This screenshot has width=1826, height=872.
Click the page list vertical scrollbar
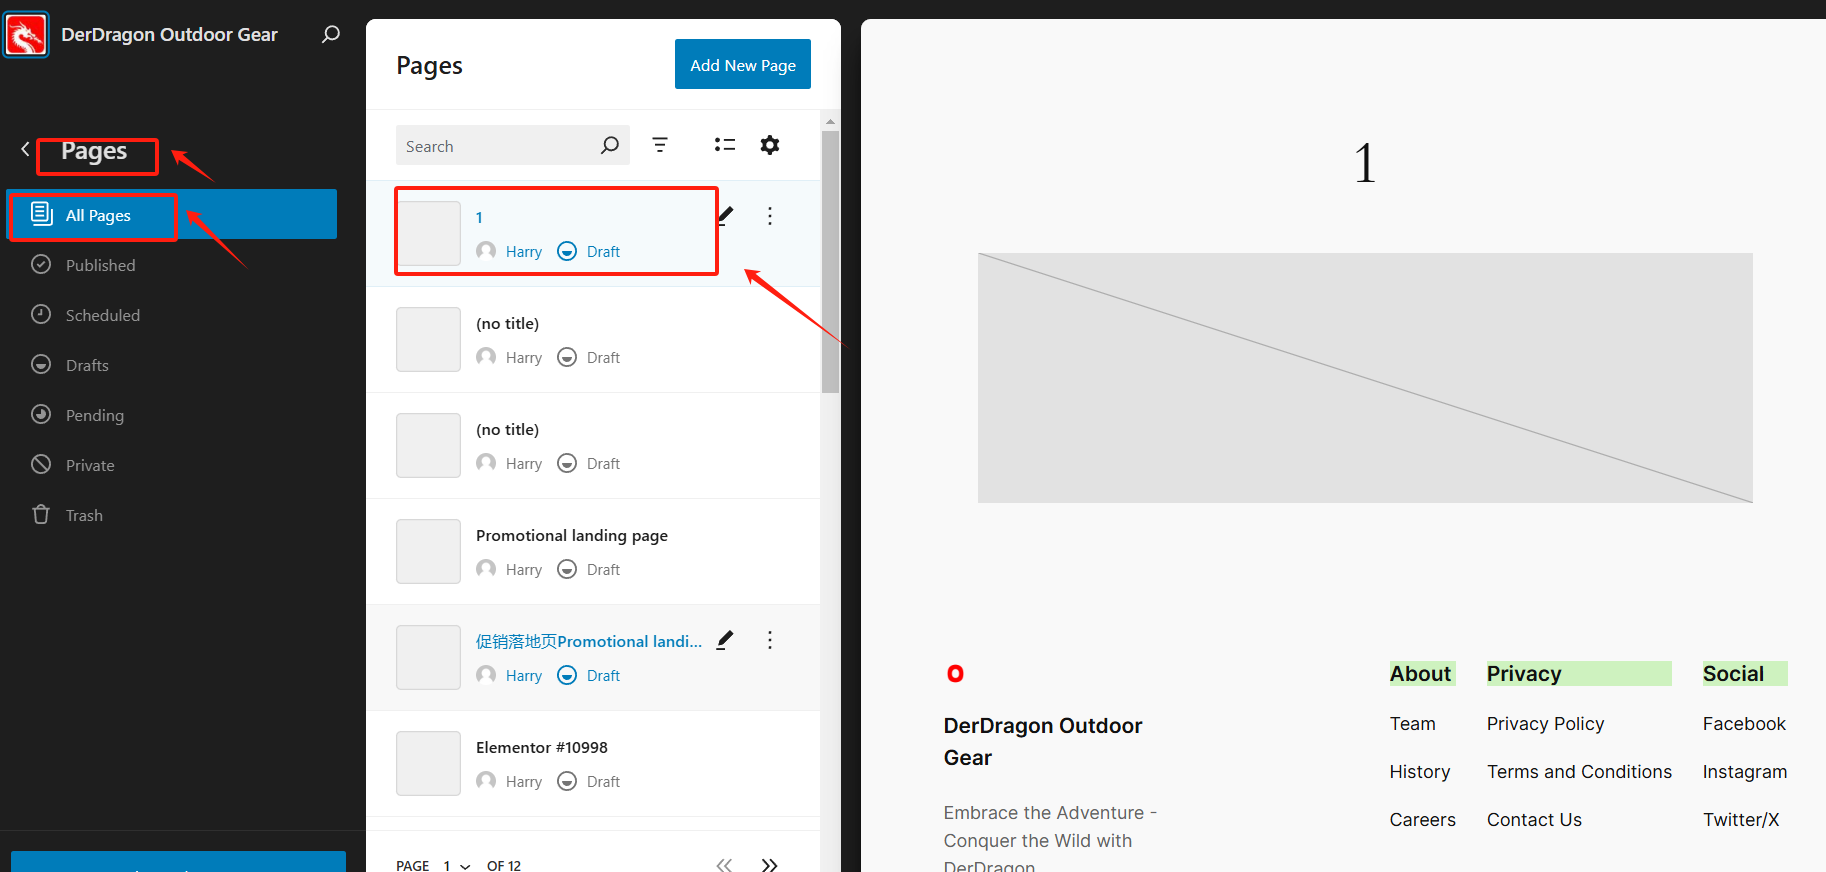[x=830, y=260]
